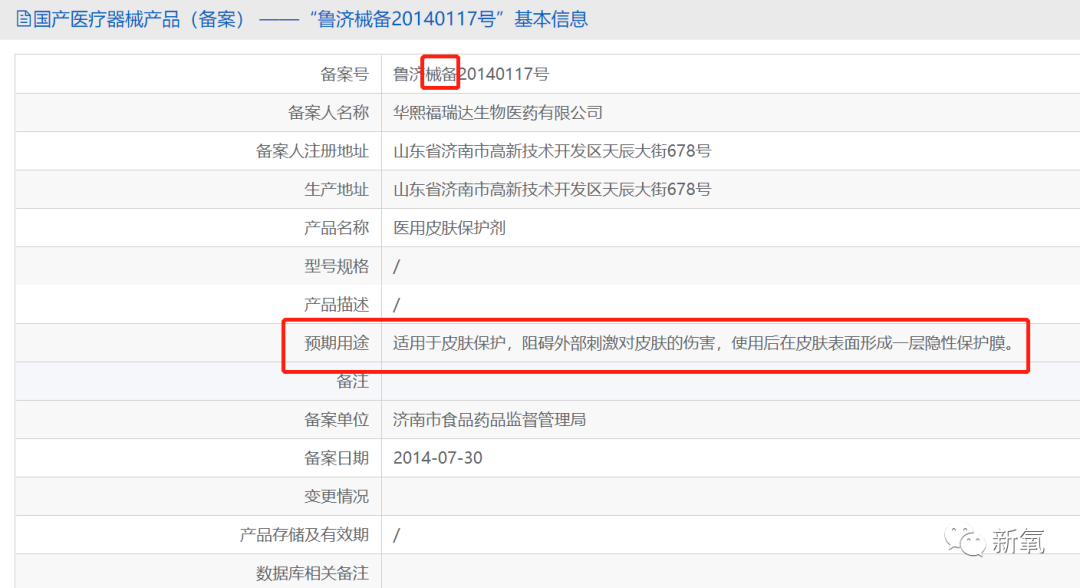Click the 备案单位 label
Viewport: 1080px width, 588px height.
pyautogui.click(x=337, y=420)
